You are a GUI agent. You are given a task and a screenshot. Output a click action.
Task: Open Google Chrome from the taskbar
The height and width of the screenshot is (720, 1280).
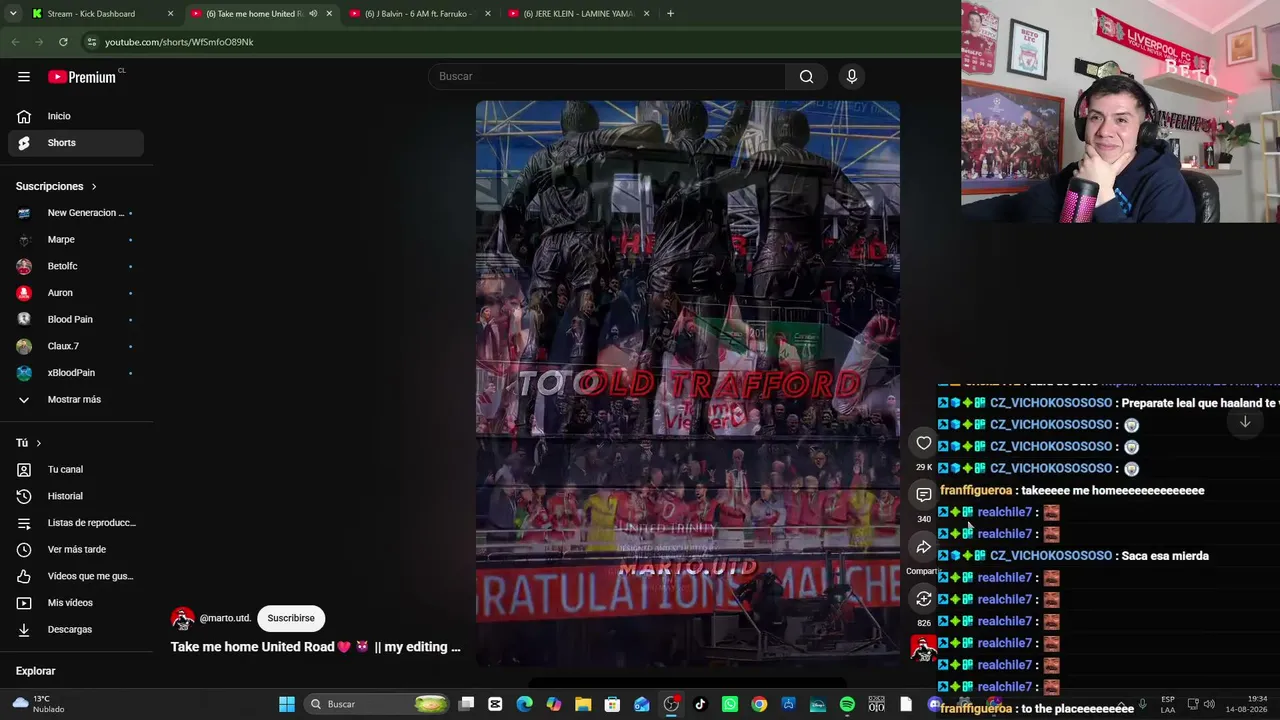[759, 704]
